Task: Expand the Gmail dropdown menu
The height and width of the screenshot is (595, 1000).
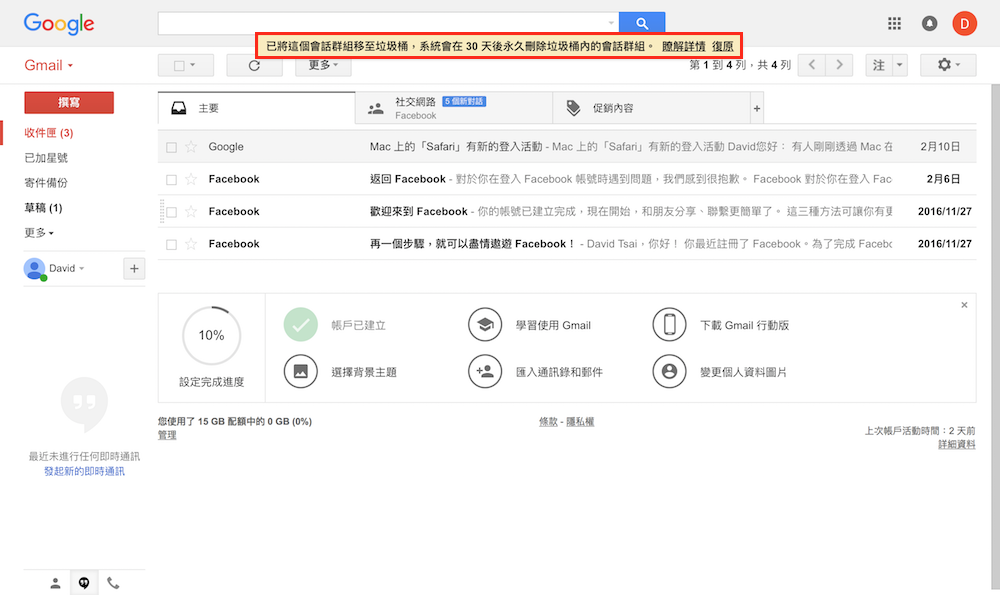Action: [x=50, y=66]
